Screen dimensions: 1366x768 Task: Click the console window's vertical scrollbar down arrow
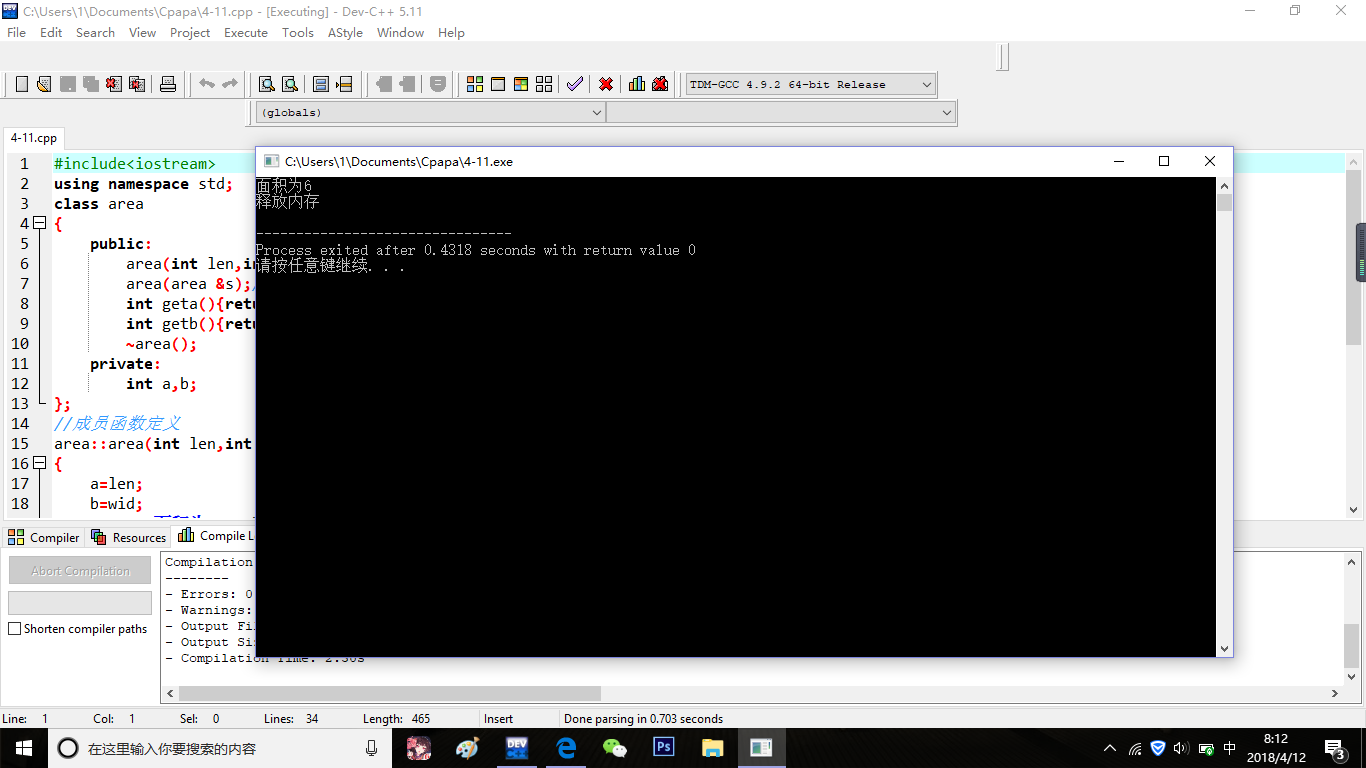click(1225, 649)
